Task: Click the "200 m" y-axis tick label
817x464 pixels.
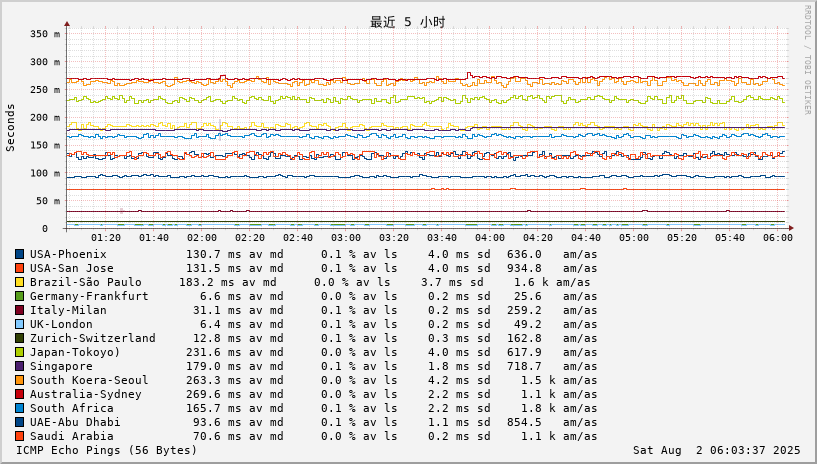Action: (45, 117)
